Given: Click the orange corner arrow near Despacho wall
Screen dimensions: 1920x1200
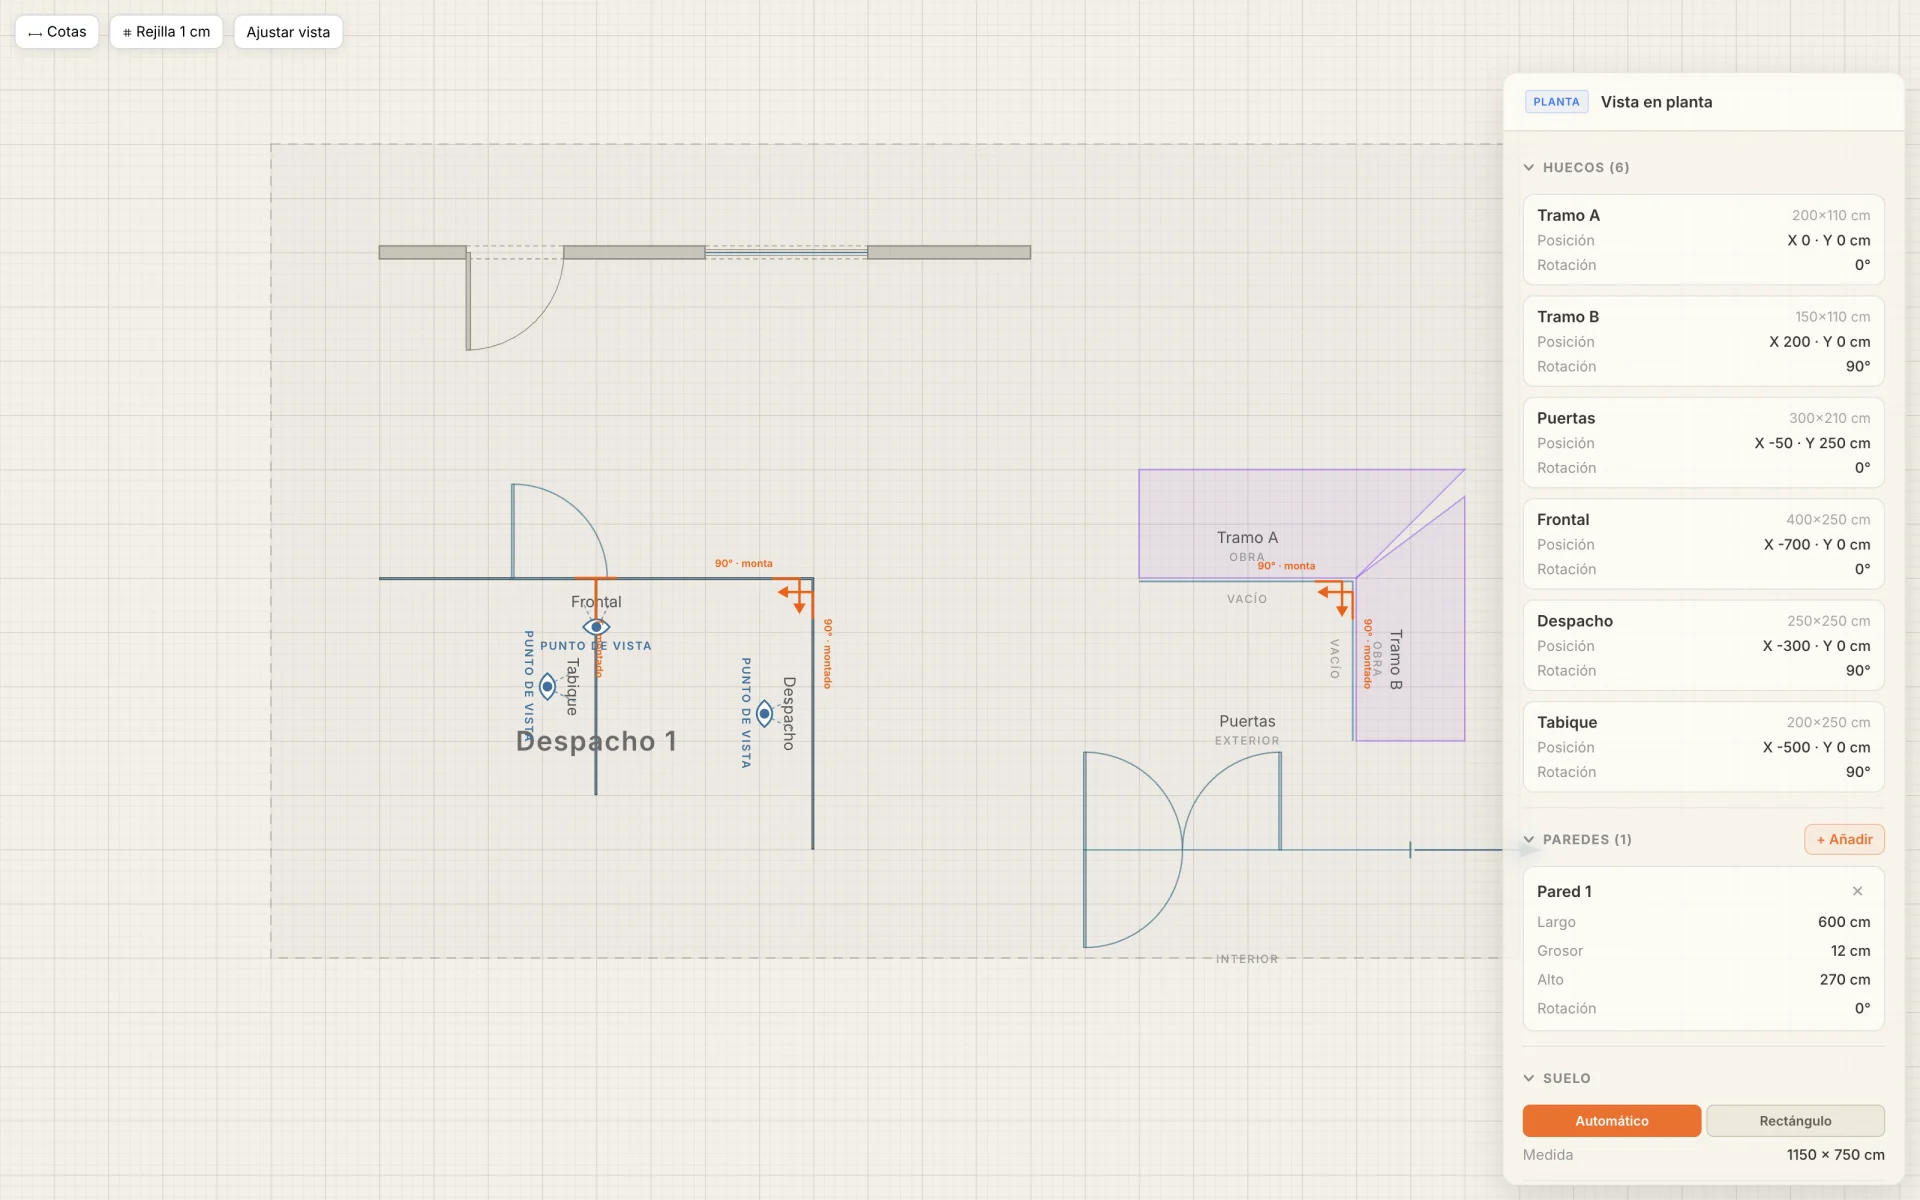Looking at the screenshot, I should point(794,597).
